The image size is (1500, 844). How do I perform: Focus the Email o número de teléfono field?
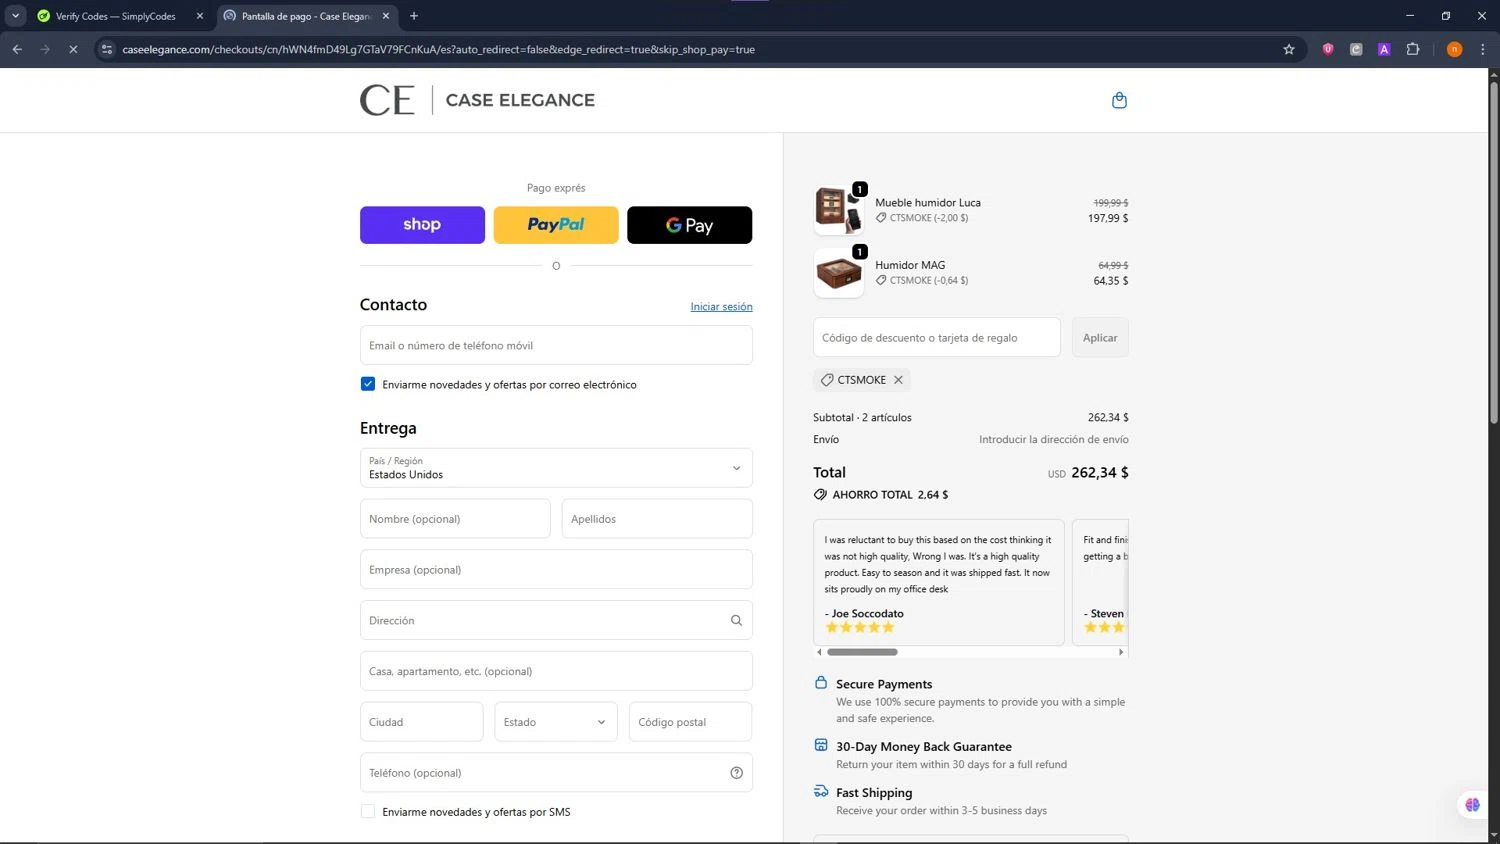[x=556, y=345]
